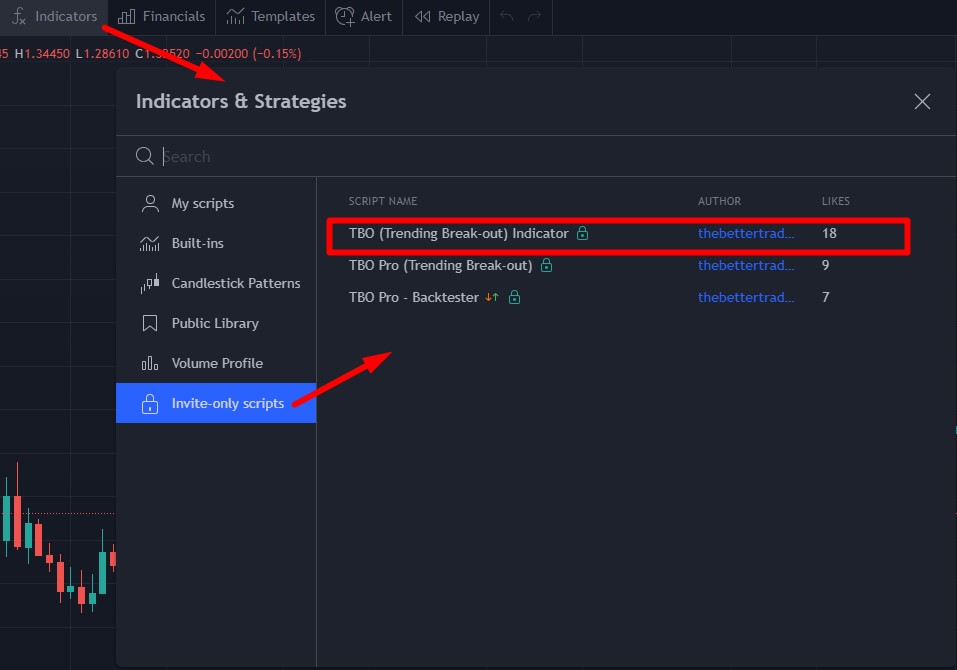Click the lock icon beside TBO Pro (Trending Break-out)
957x670 pixels.
coord(545,265)
